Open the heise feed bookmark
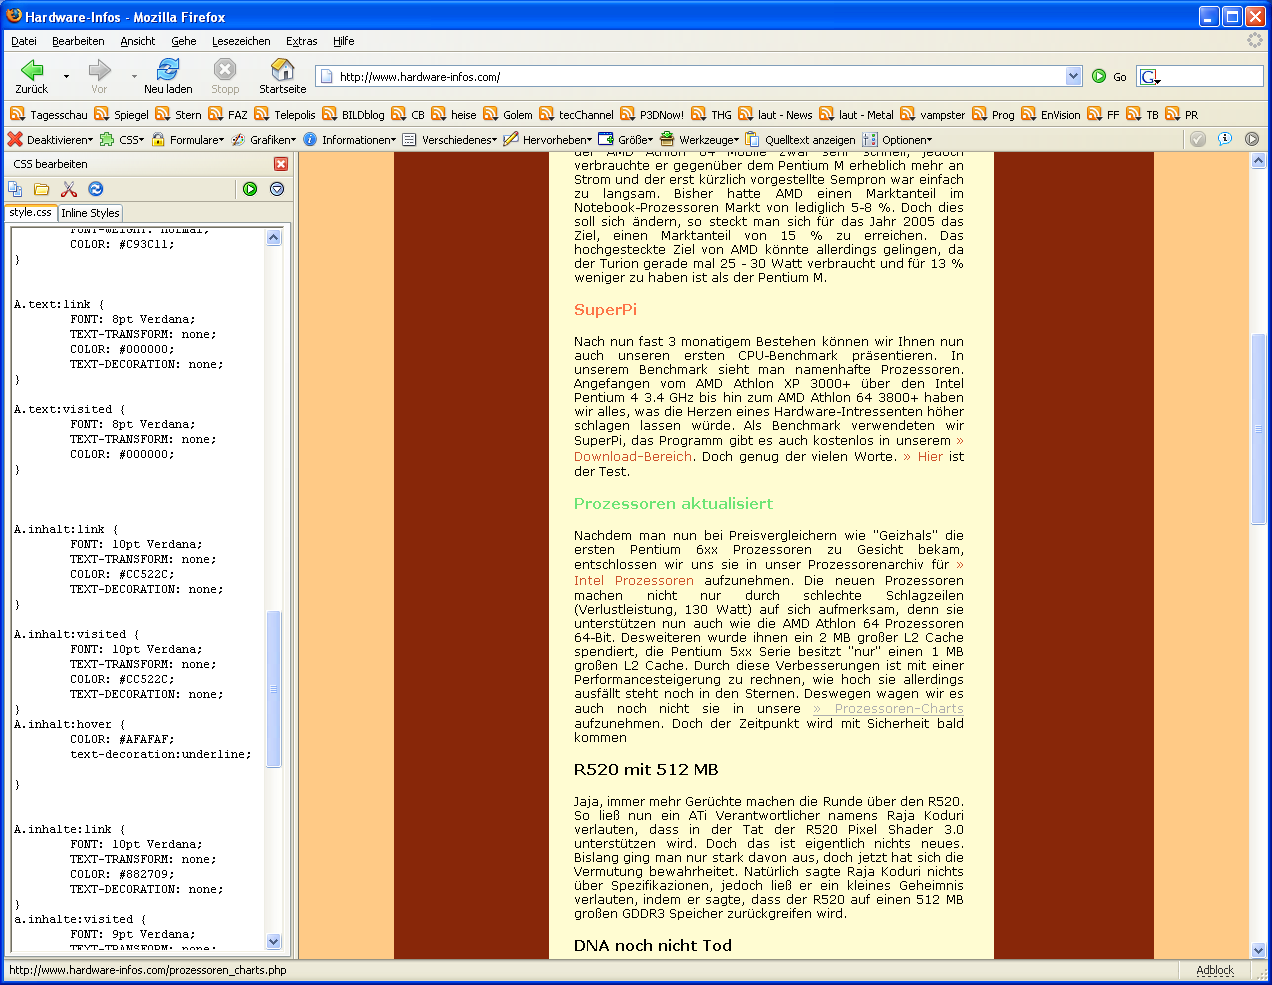Image resolution: width=1272 pixels, height=985 pixels. point(454,115)
